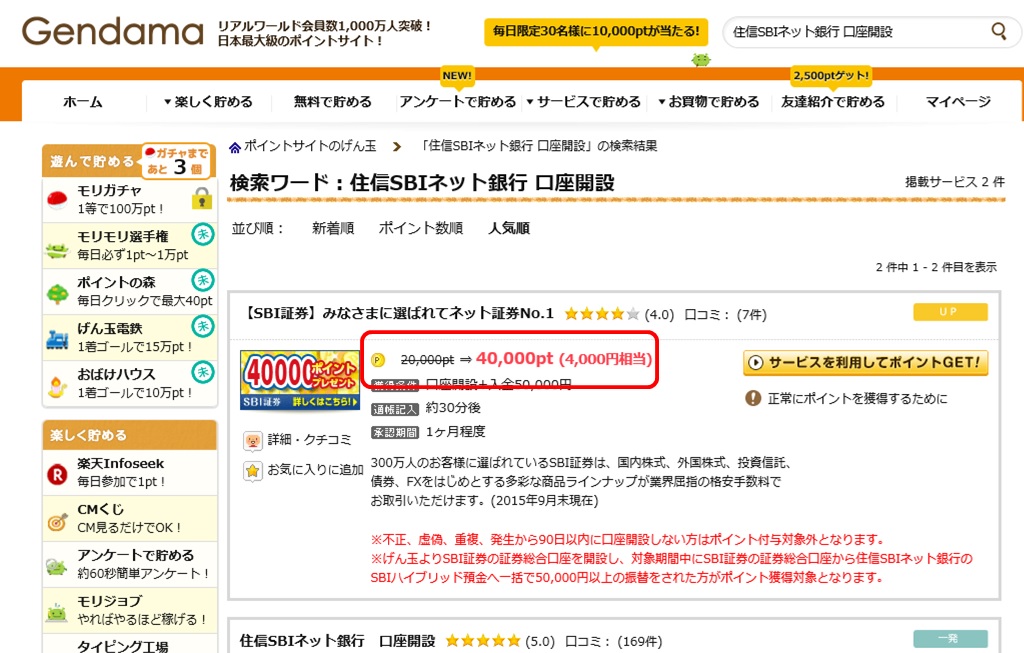Image resolution: width=1024 pixels, height=653 pixels.
Task: Open モリモリ選手権 in the sidebar
Action: pos(129,246)
